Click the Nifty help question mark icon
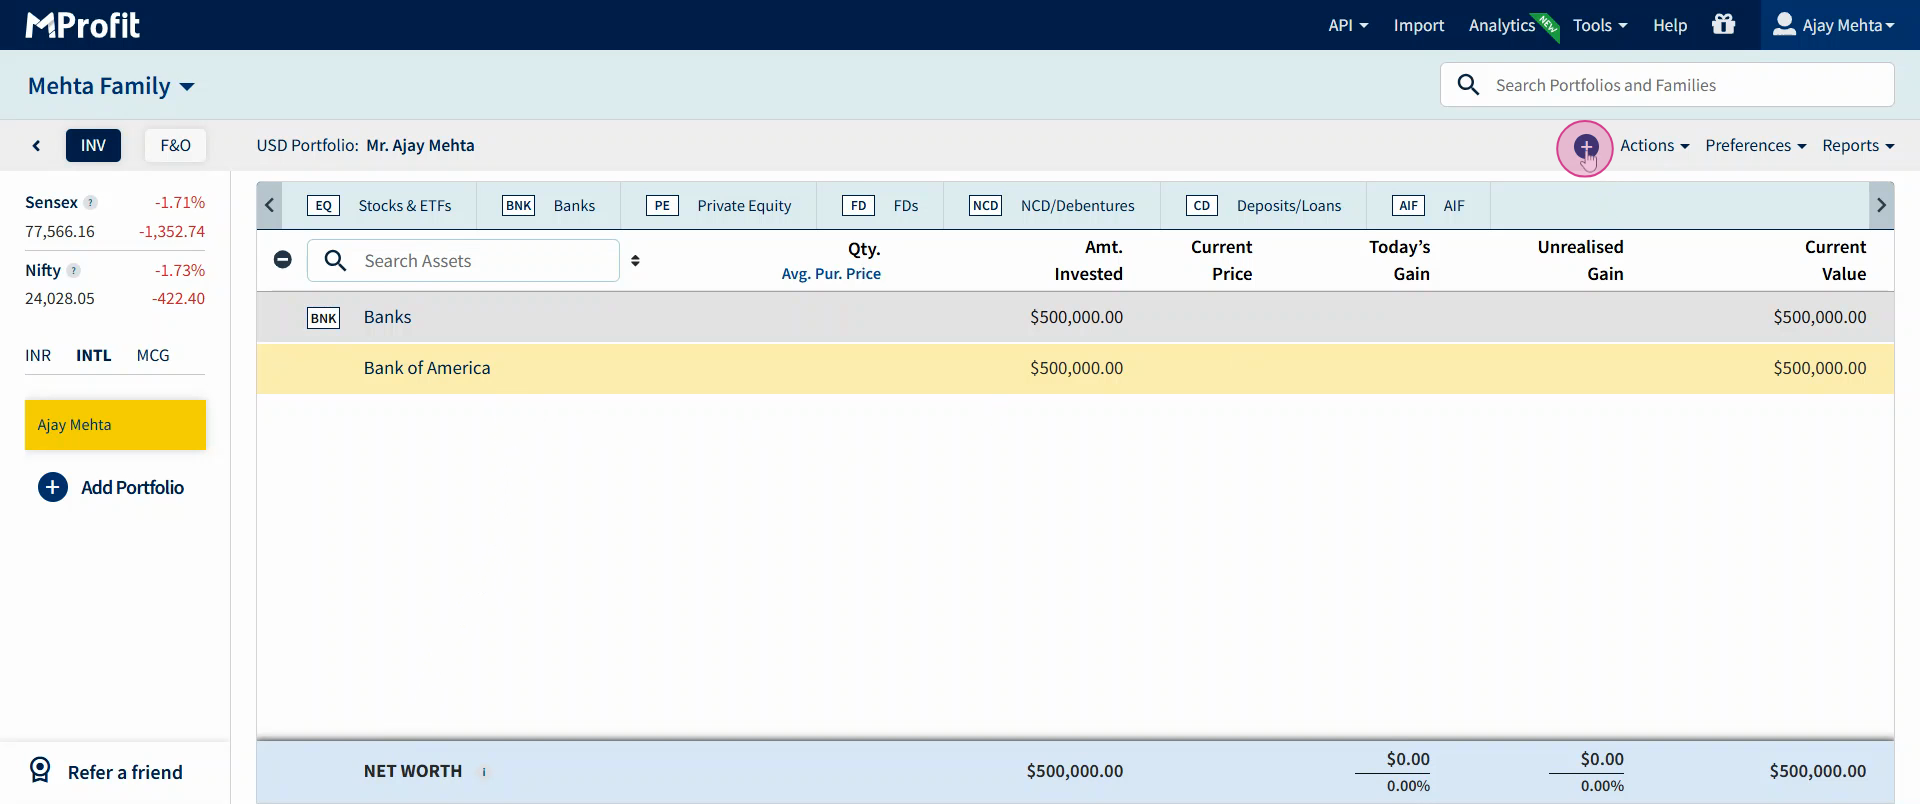The image size is (1920, 804). click(74, 271)
